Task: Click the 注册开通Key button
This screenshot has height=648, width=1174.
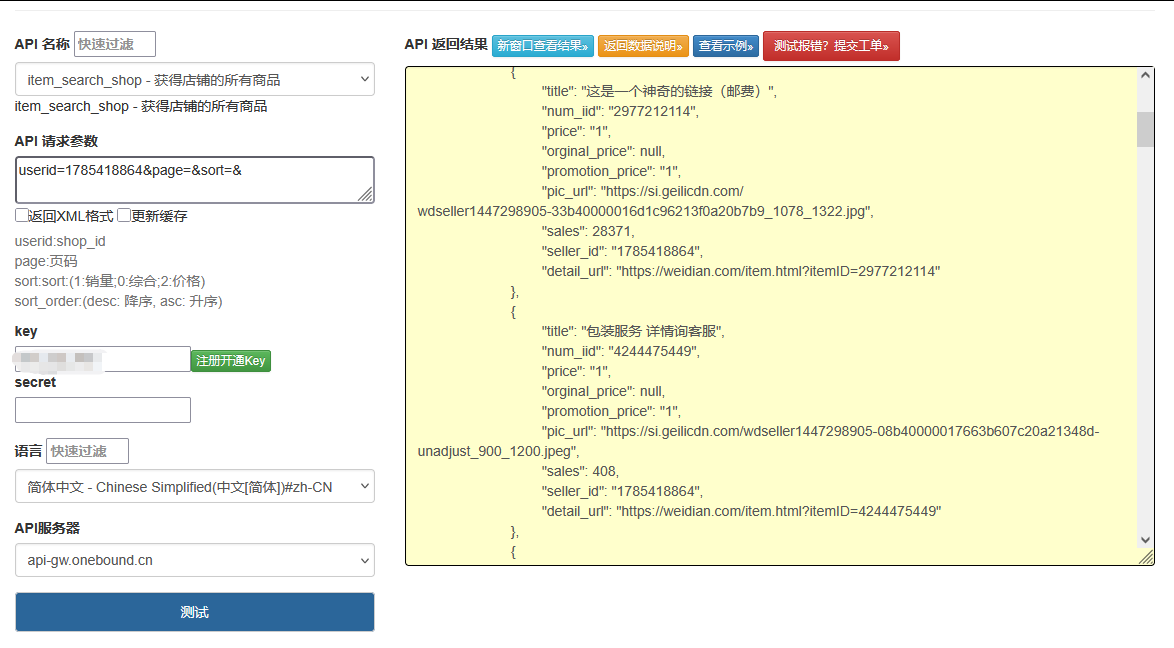Action: coord(231,361)
